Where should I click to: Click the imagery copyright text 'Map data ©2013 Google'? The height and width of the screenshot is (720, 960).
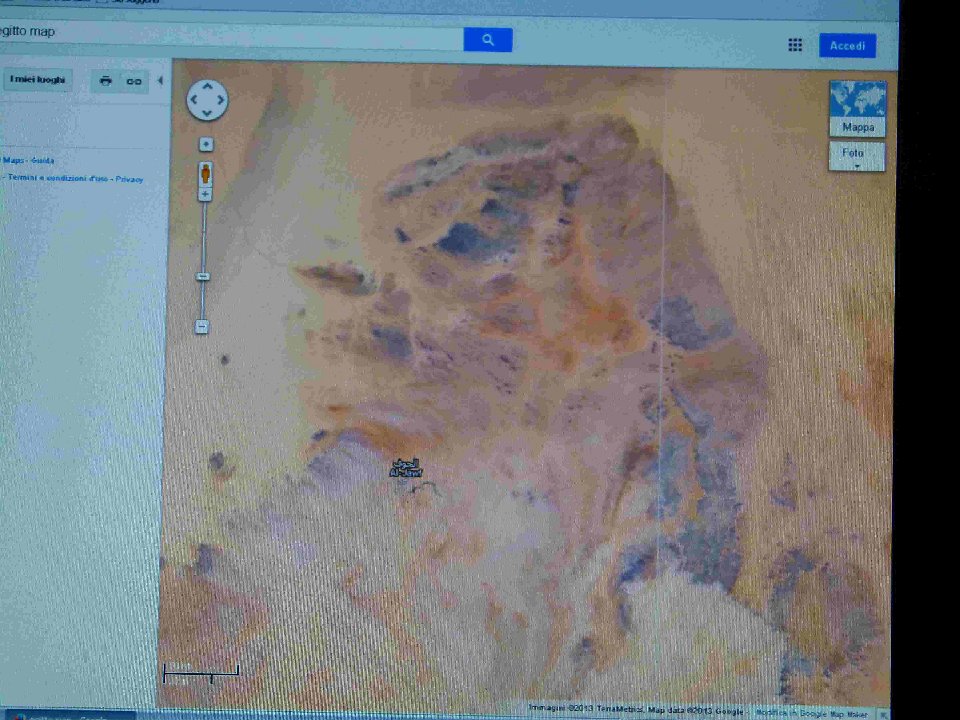(x=696, y=710)
